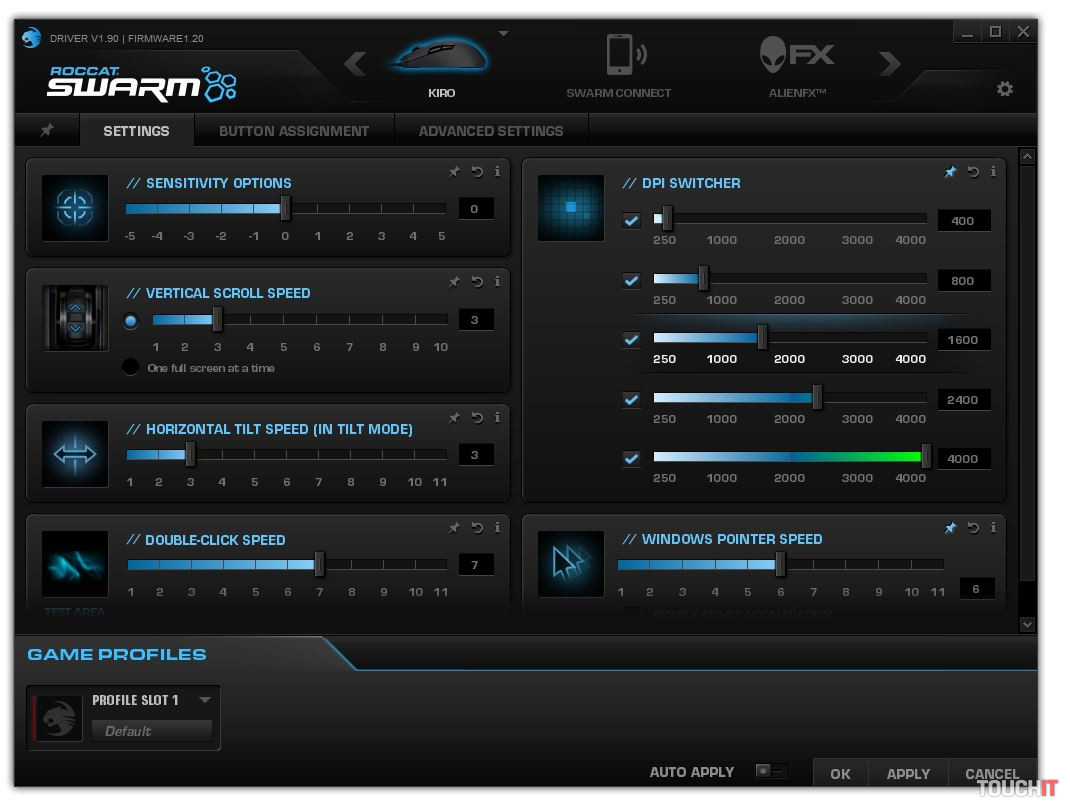The width and height of the screenshot is (1070, 808).
Task: Select the AlienFX alien head icon
Action: [774, 55]
